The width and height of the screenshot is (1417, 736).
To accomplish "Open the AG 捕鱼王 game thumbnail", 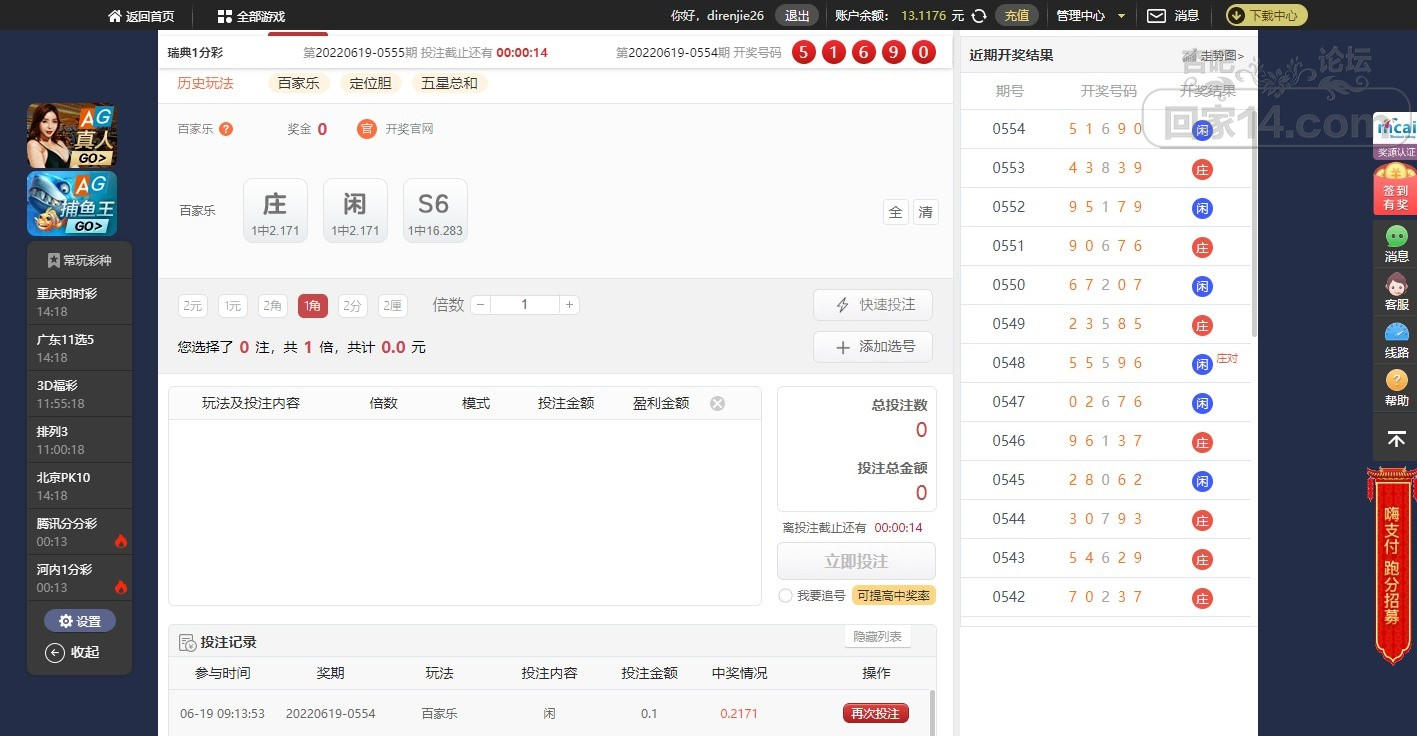I will tap(72, 203).
